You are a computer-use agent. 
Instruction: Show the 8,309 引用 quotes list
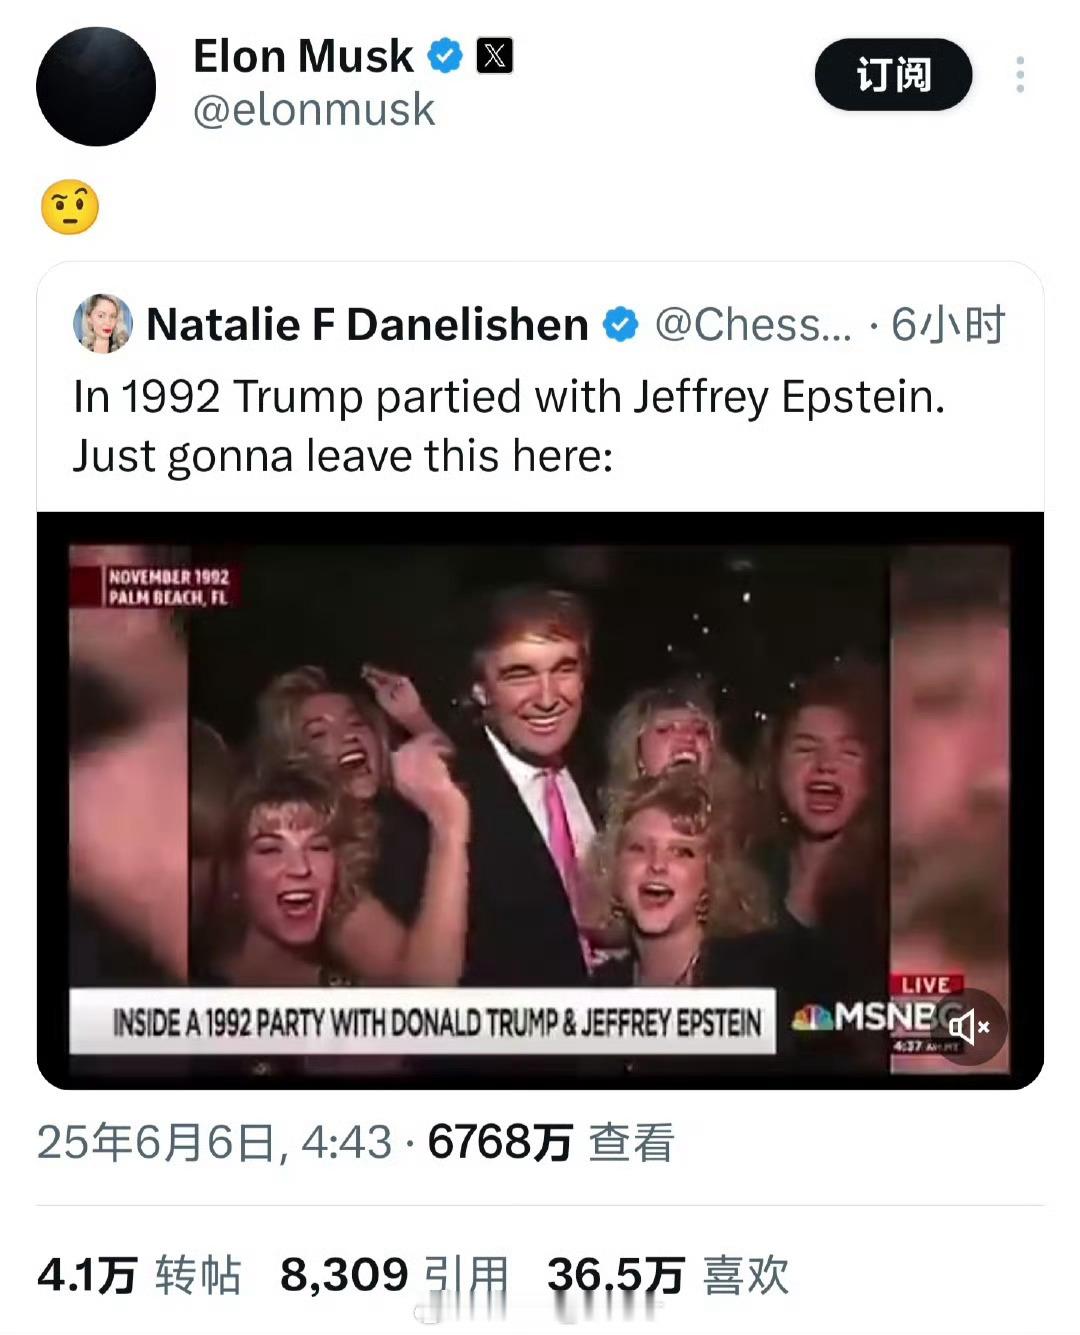click(394, 1275)
